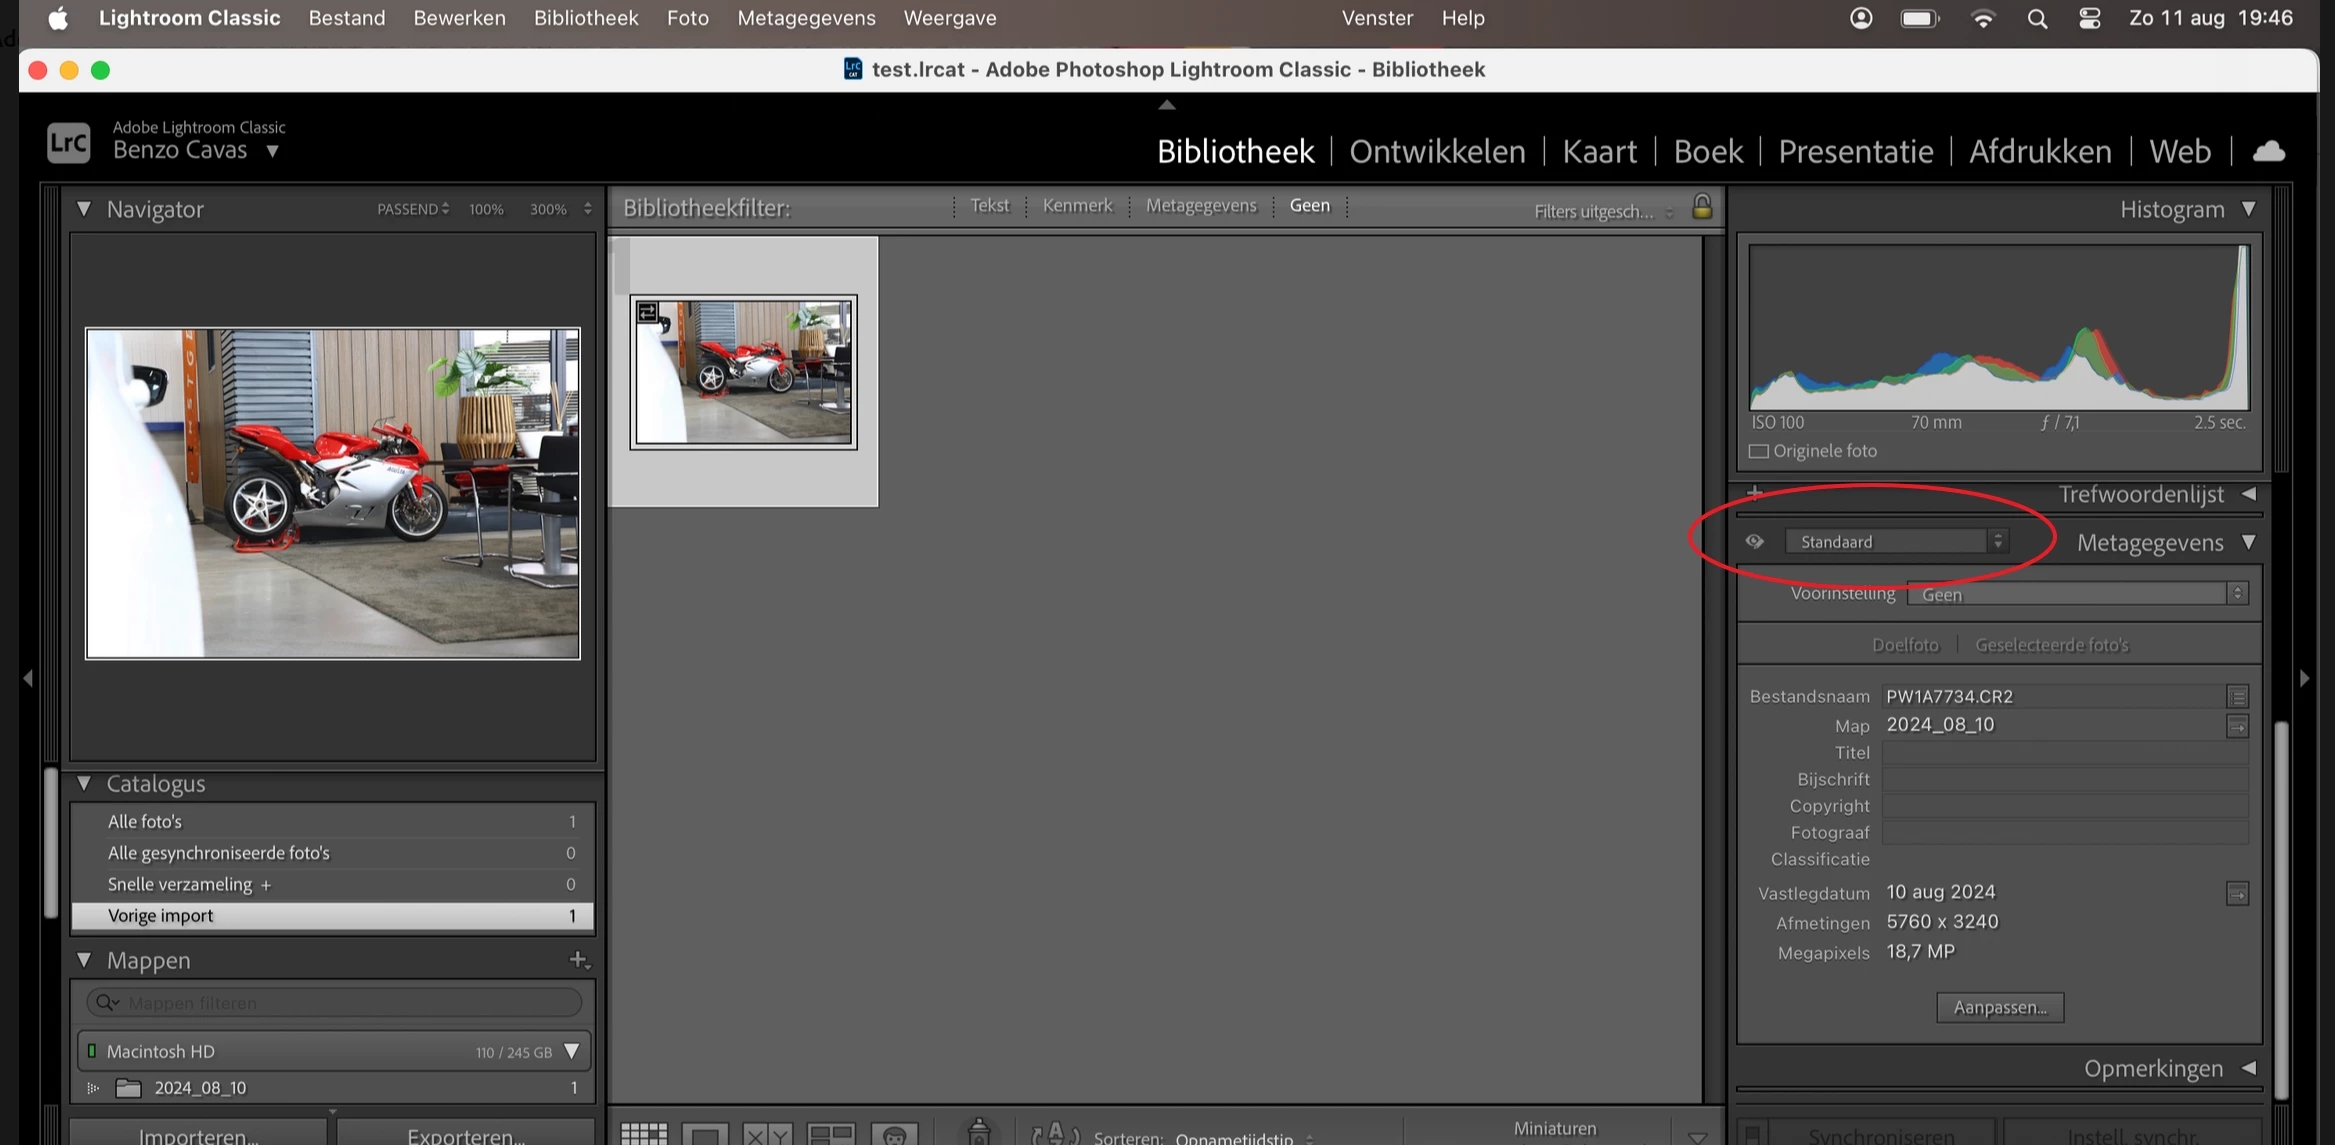
Task: Open compare view (X|Y) icon
Action: [766, 1134]
